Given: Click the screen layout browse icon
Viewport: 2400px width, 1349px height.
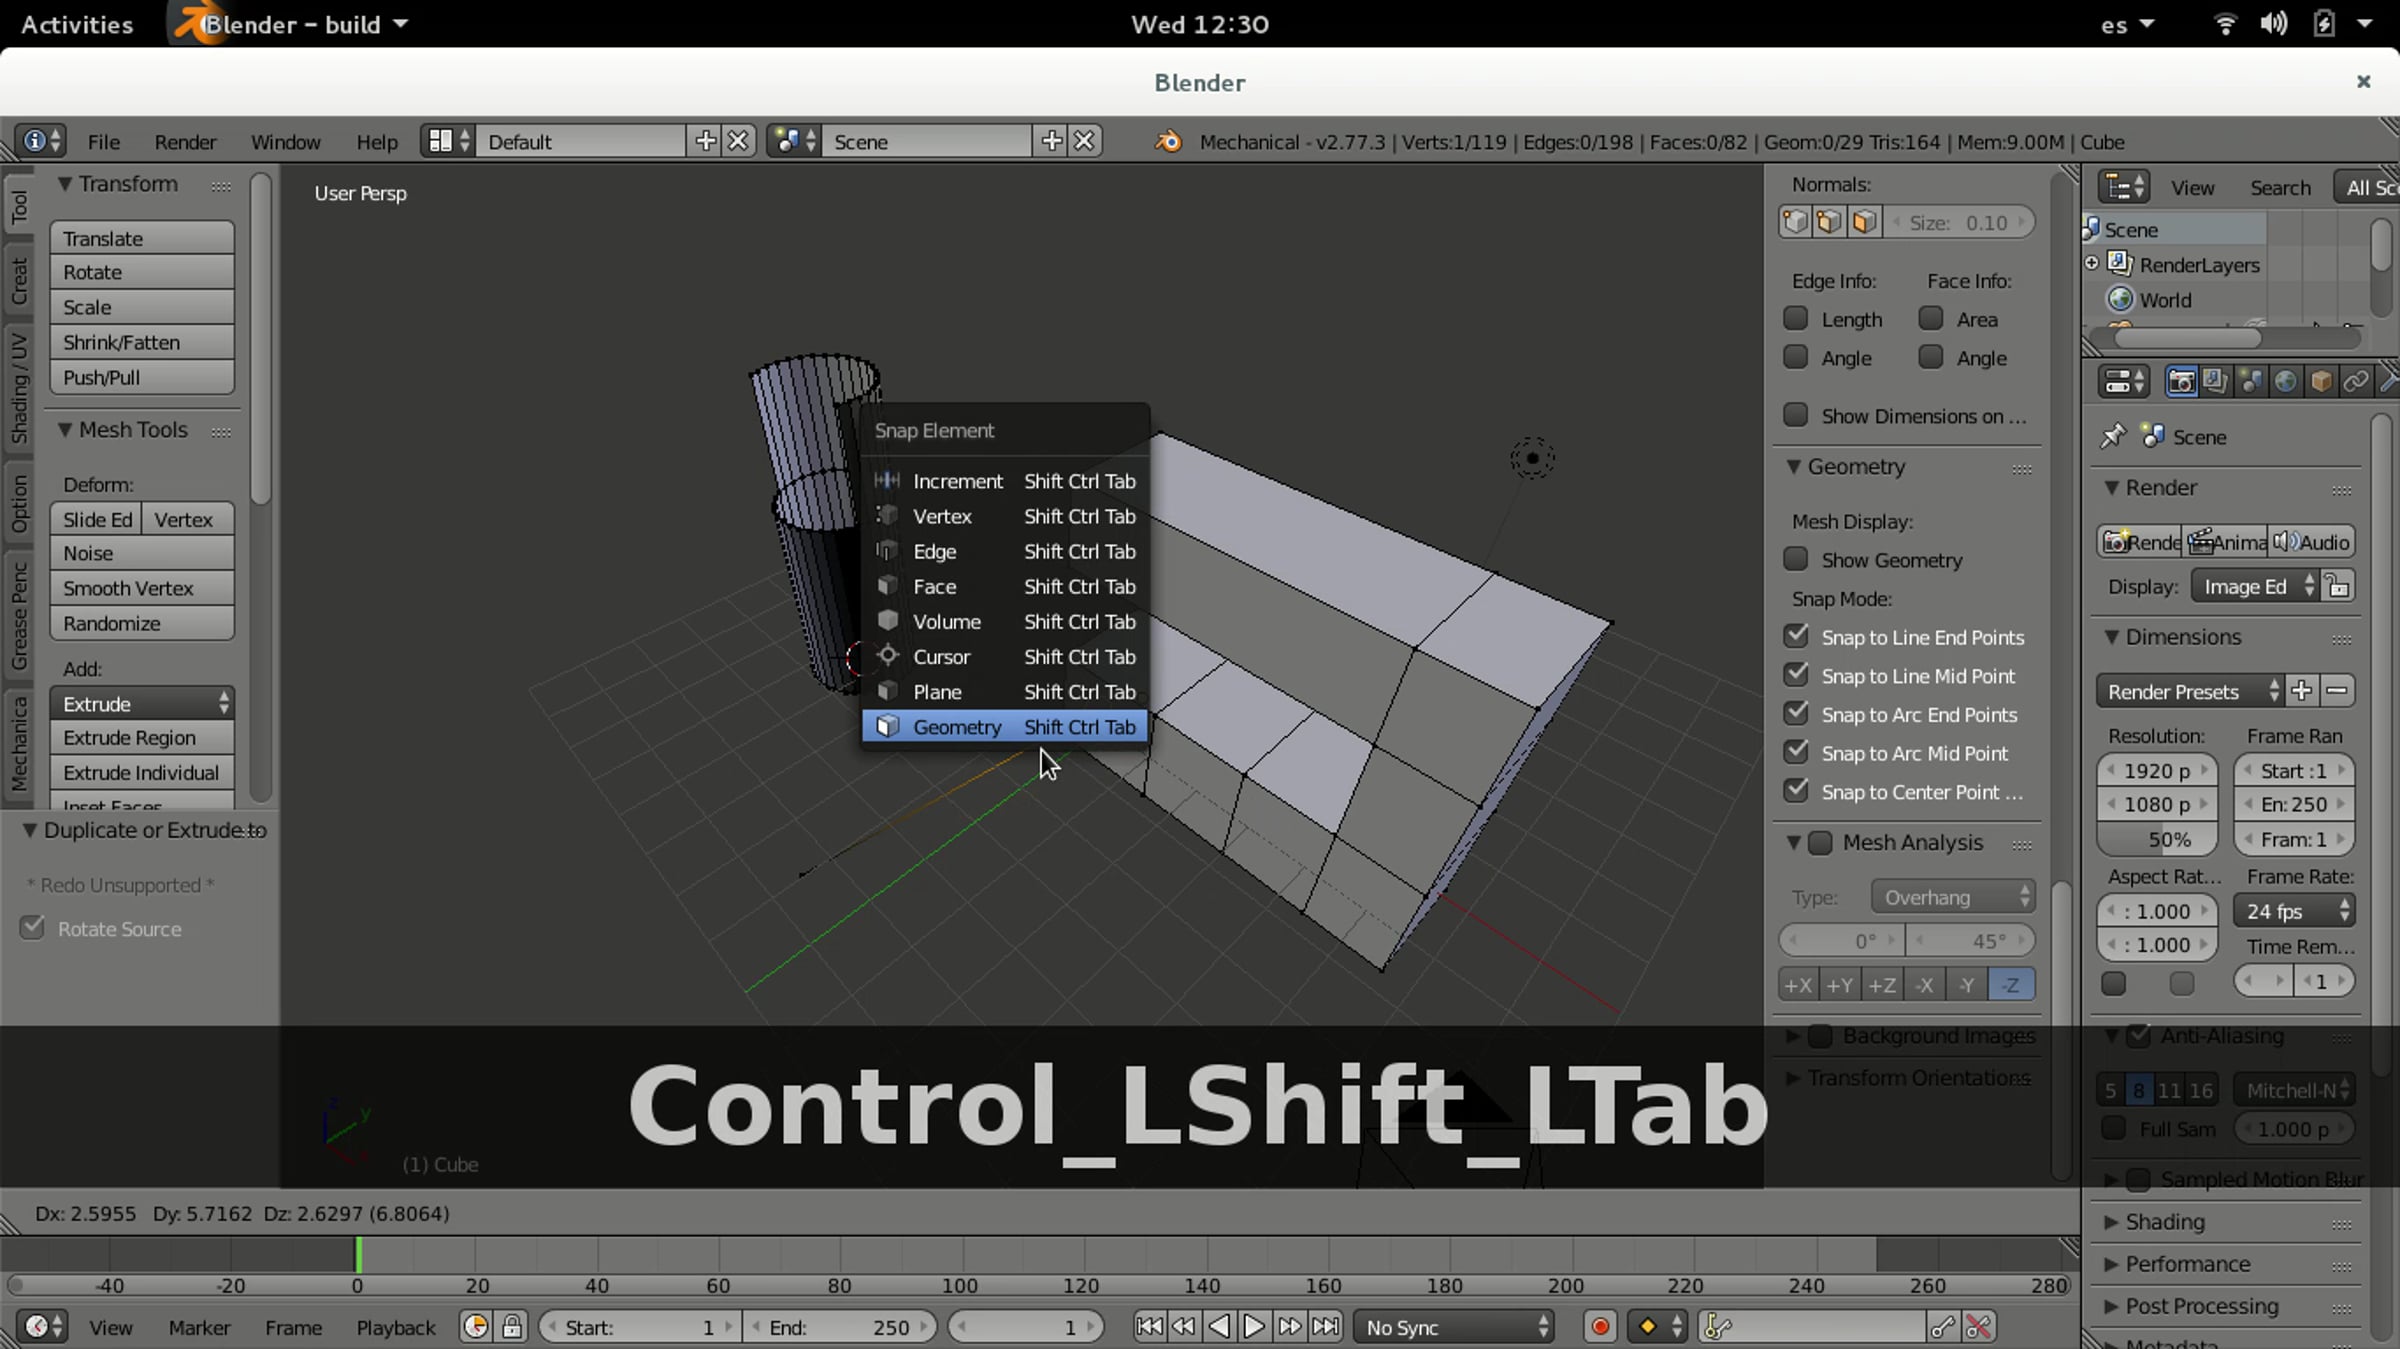Looking at the screenshot, I should pyautogui.click(x=448, y=141).
